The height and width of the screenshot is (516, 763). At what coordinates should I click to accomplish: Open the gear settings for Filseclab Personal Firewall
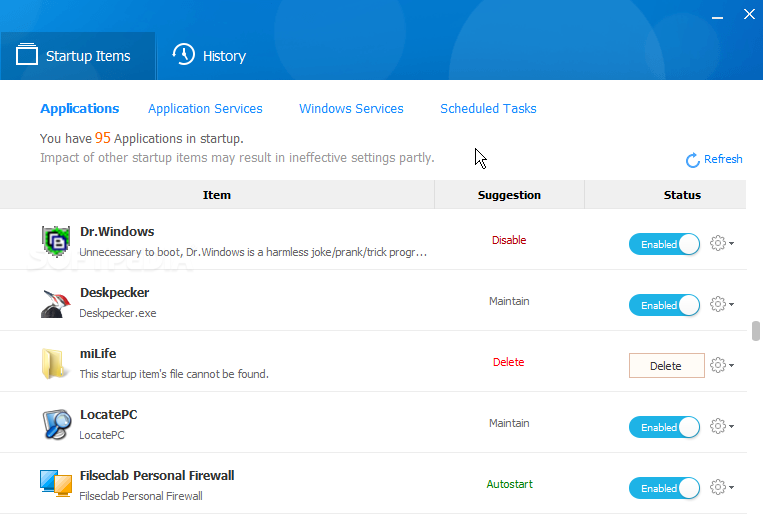[x=718, y=487]
